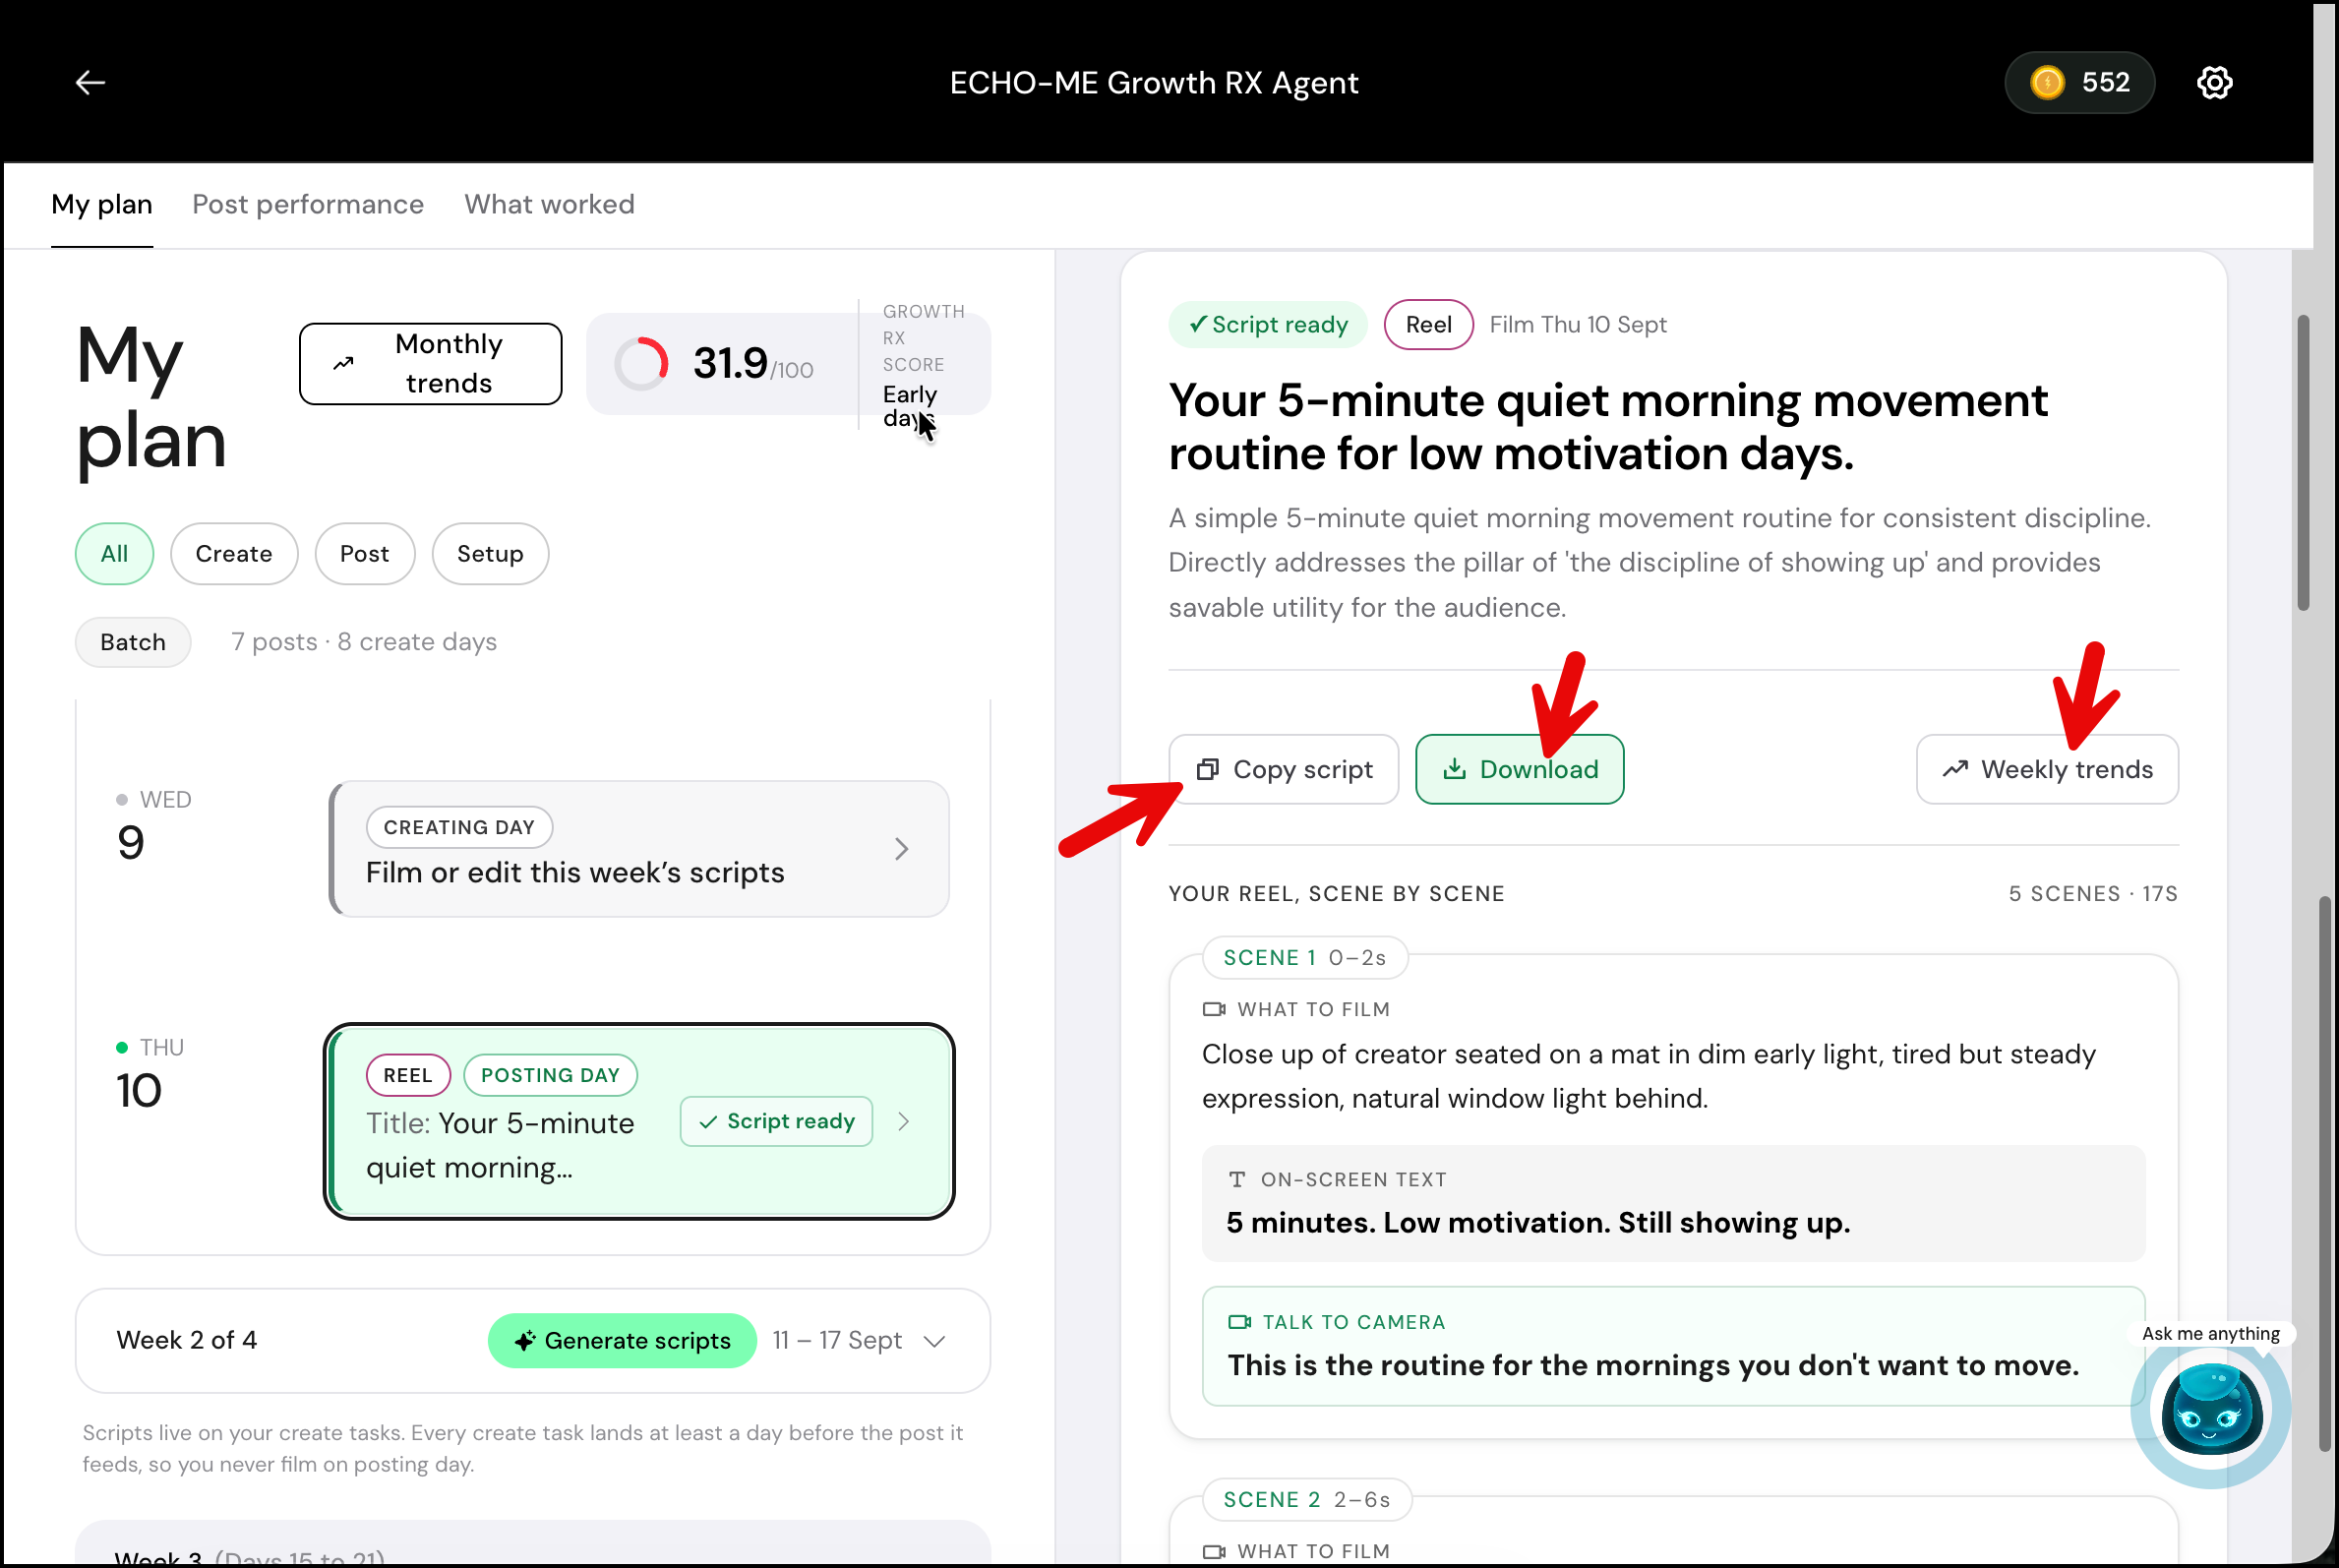Viewport: 2339px width, 1568px height.
Task: Select the All filter chip
Action: (114, 554)
